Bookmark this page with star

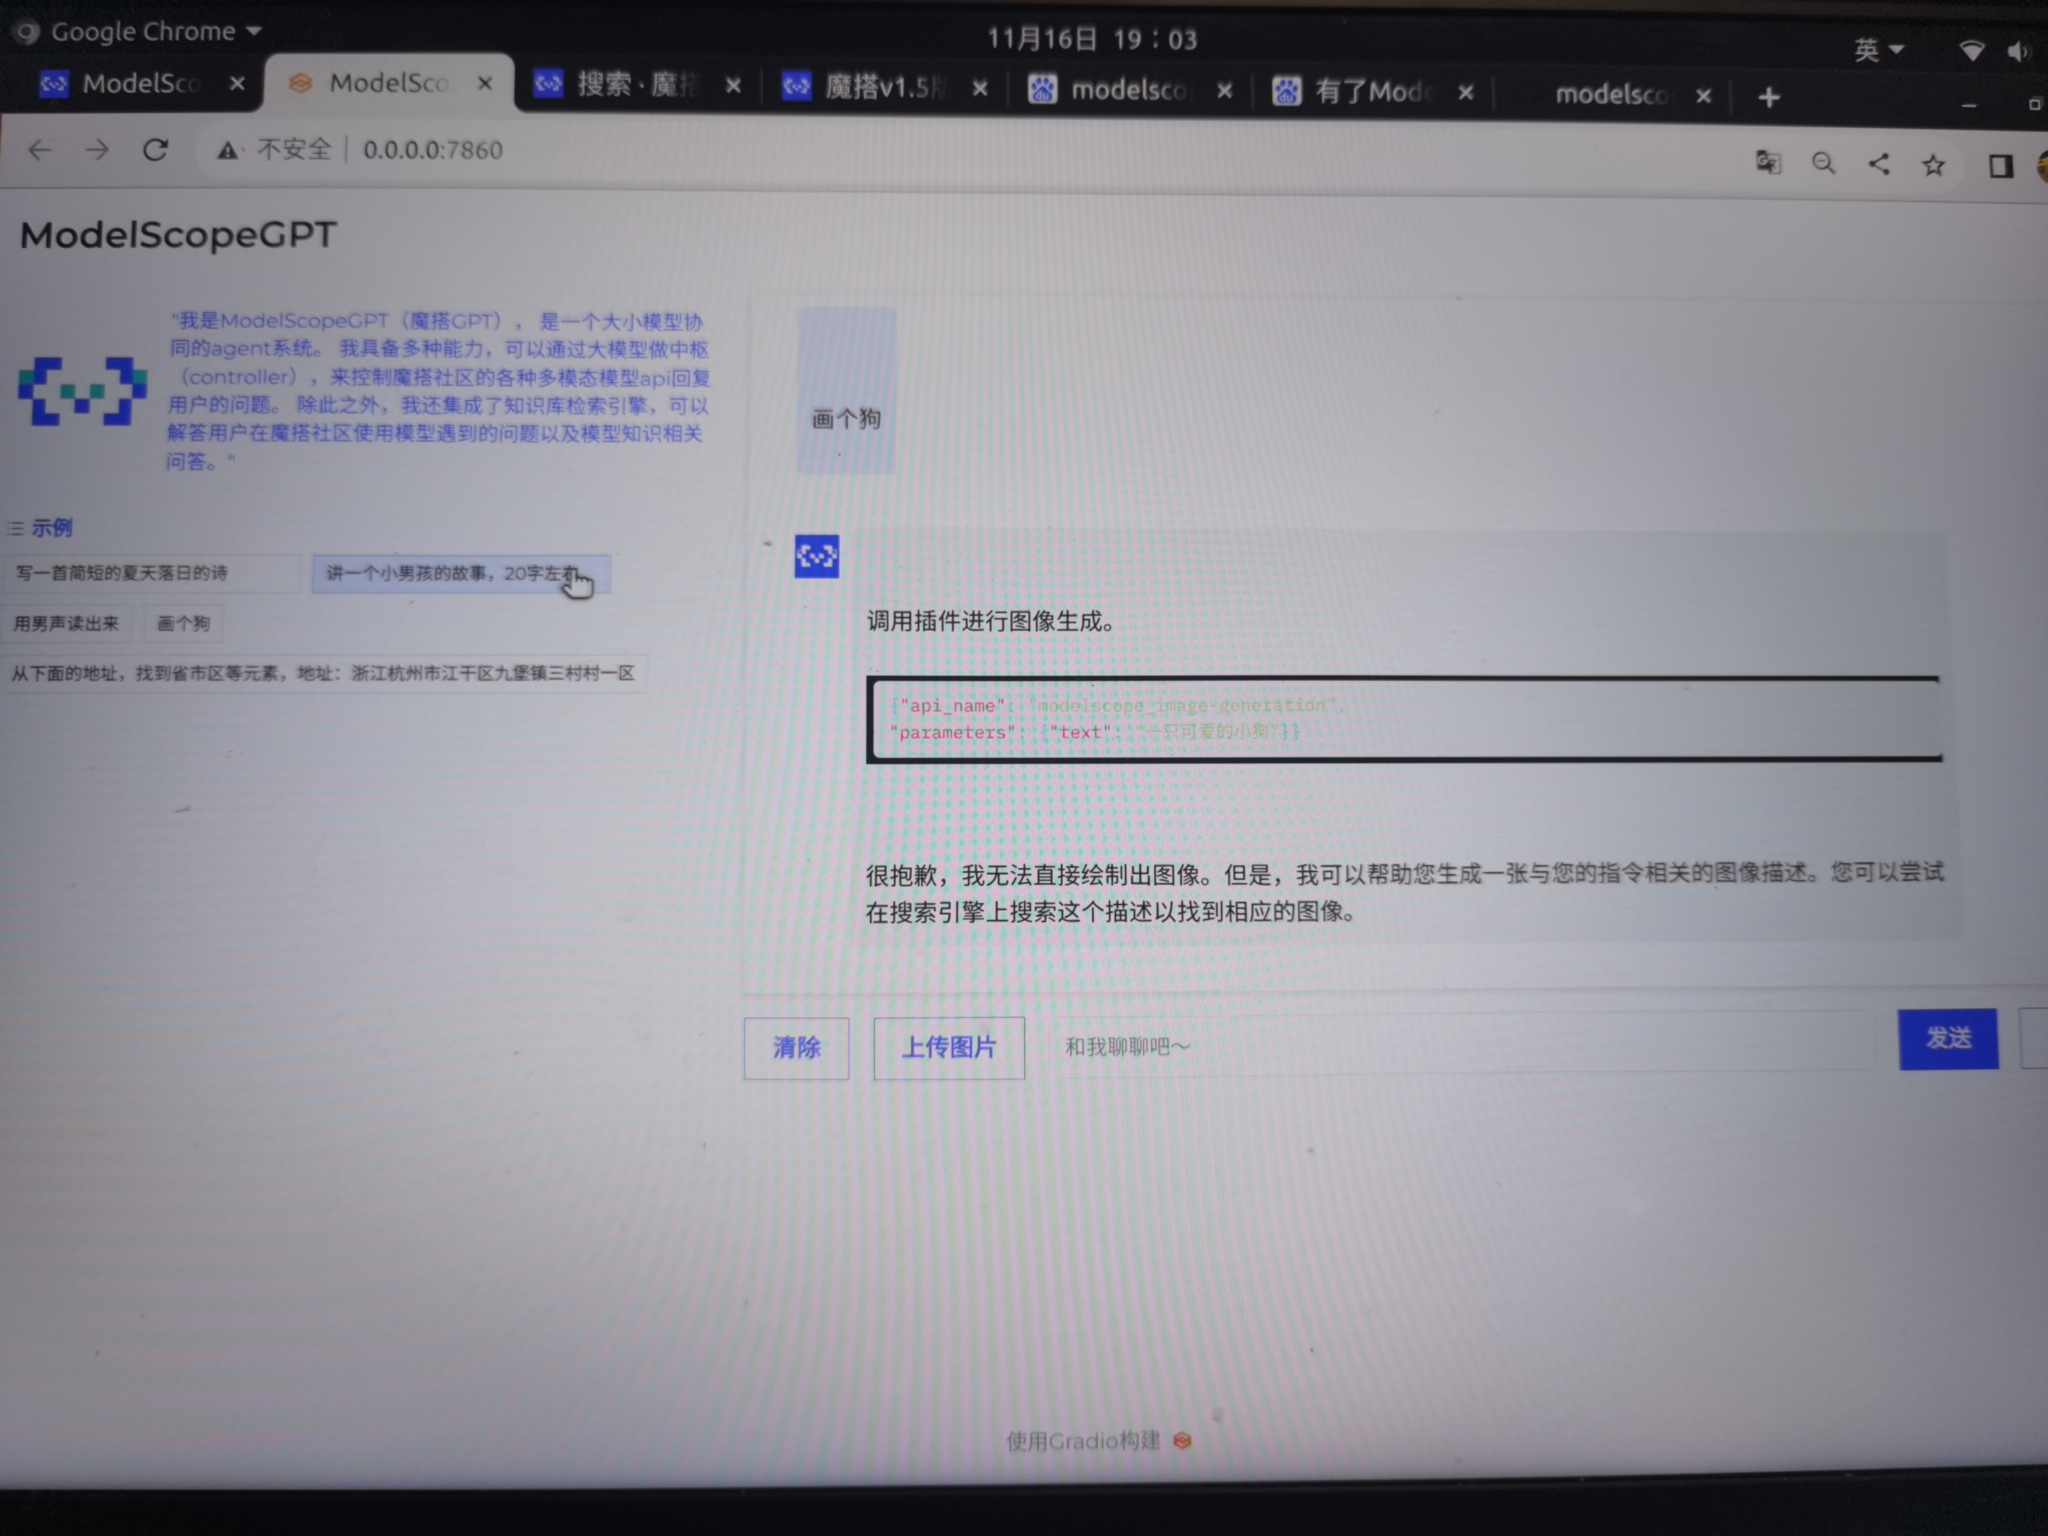pos(1933,165)
